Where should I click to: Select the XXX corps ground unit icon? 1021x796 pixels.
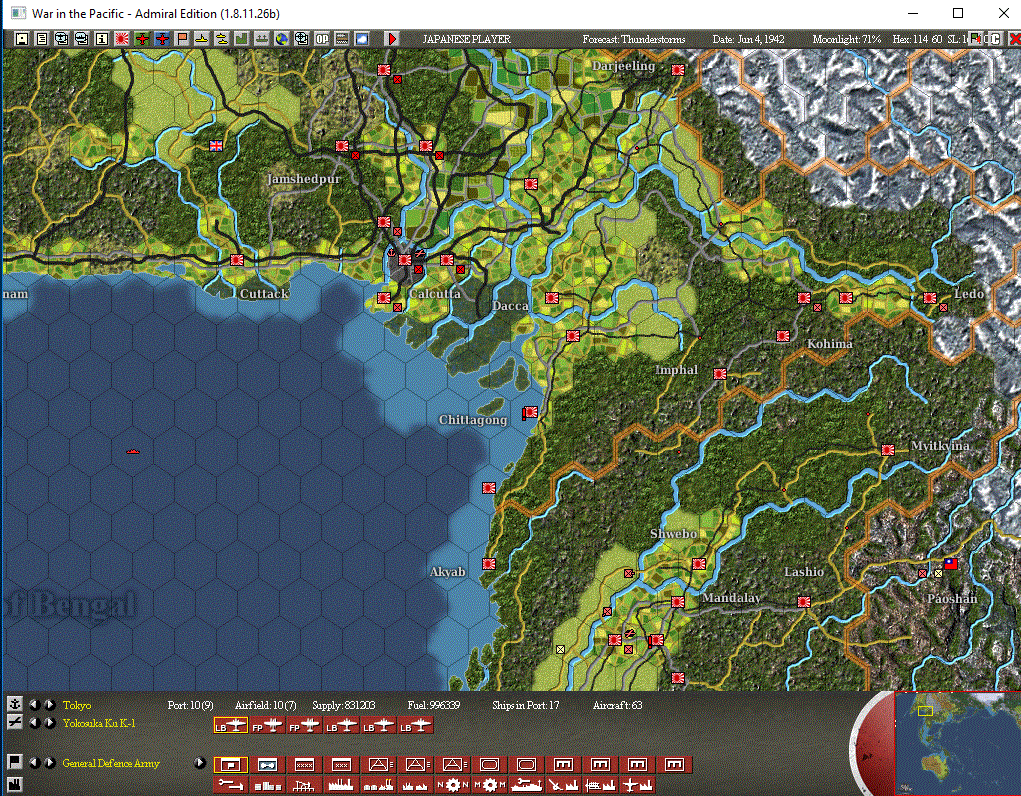(342, 764)
